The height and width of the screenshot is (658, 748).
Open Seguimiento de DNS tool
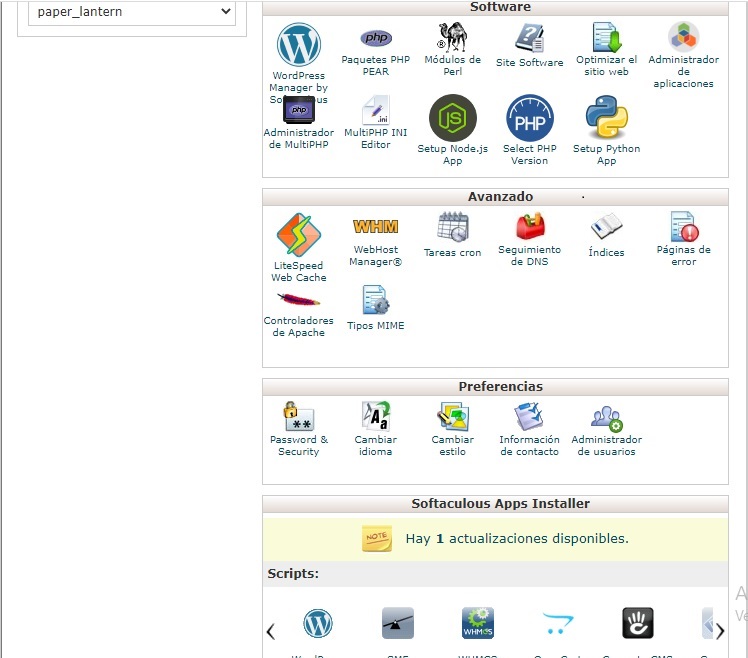tap(529, 228)
